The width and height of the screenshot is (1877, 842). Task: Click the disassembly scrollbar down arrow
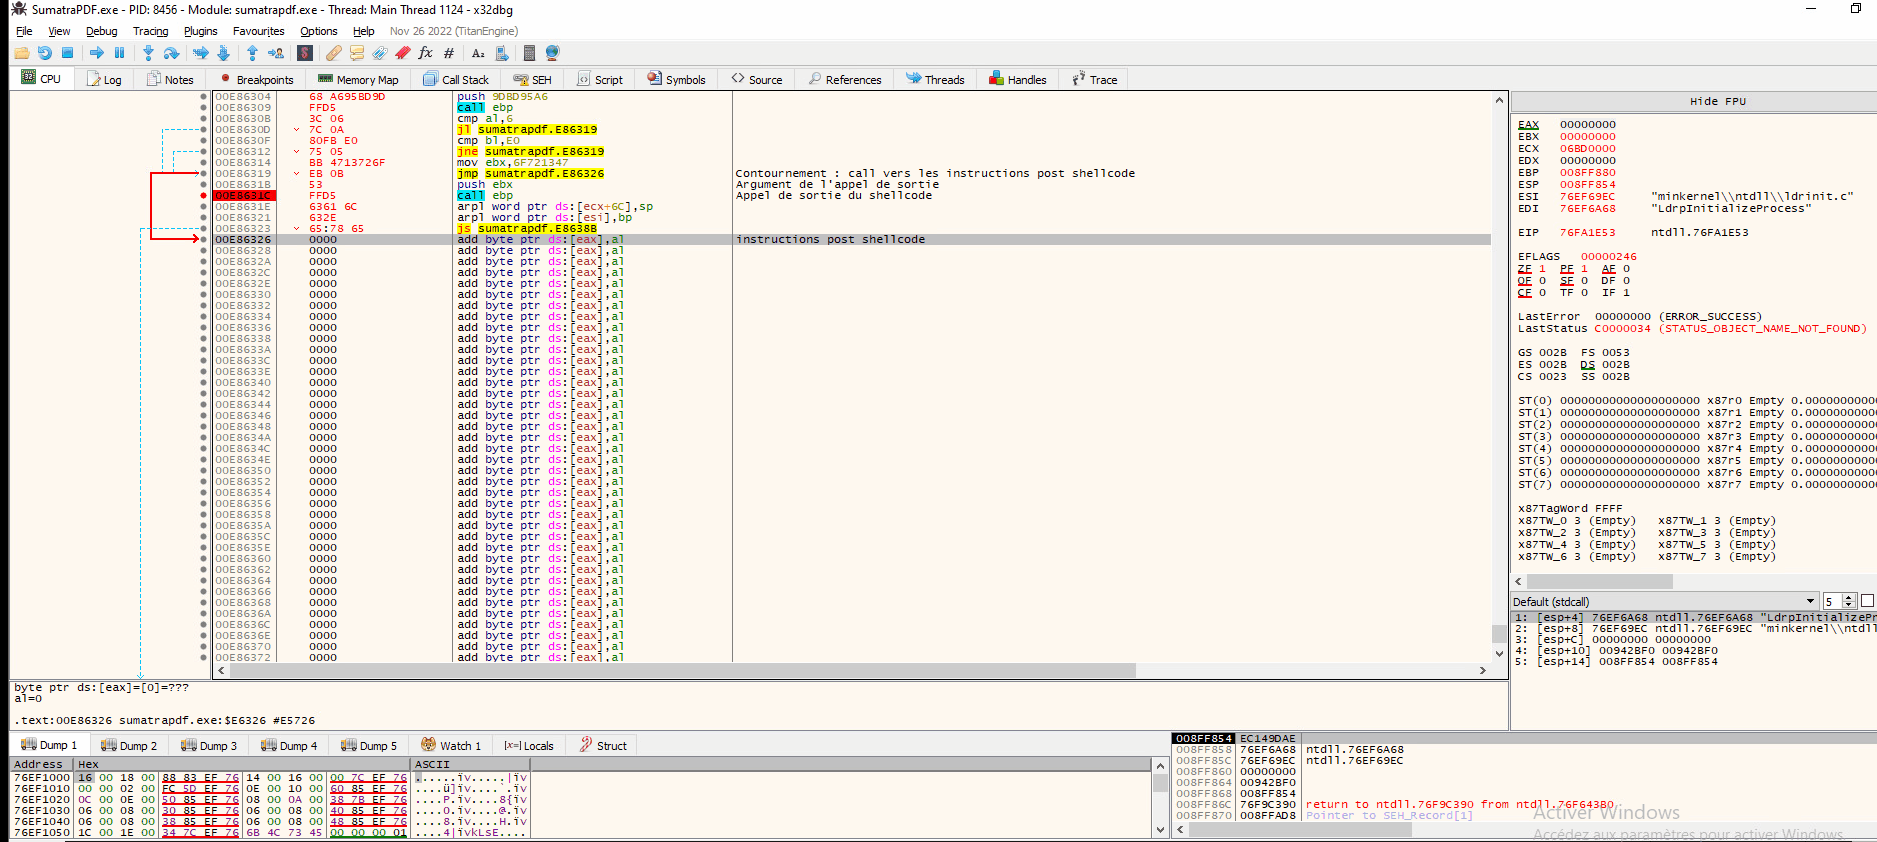(1499, 653)
